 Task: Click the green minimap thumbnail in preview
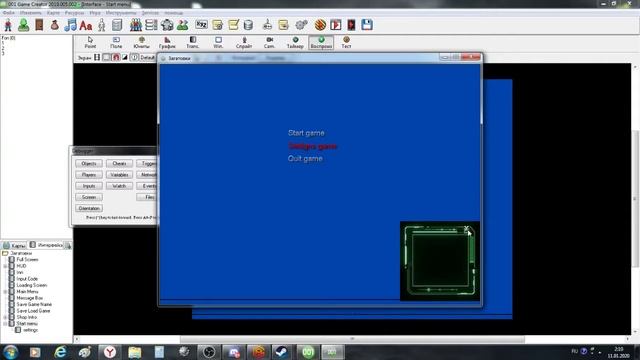[440, 260]
